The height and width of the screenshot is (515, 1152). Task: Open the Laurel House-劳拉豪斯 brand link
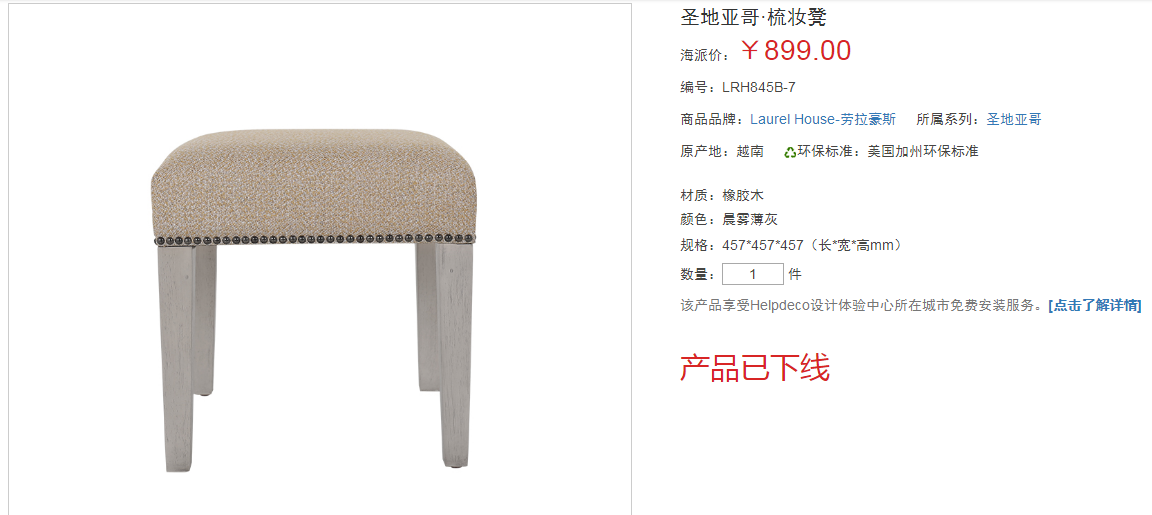click(x=823, y=120)
